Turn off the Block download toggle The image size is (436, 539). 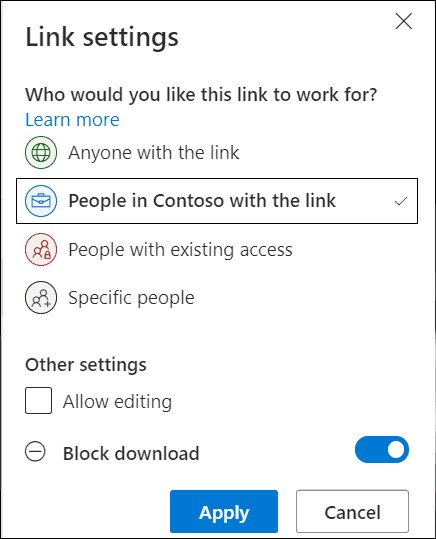(382, 450)
